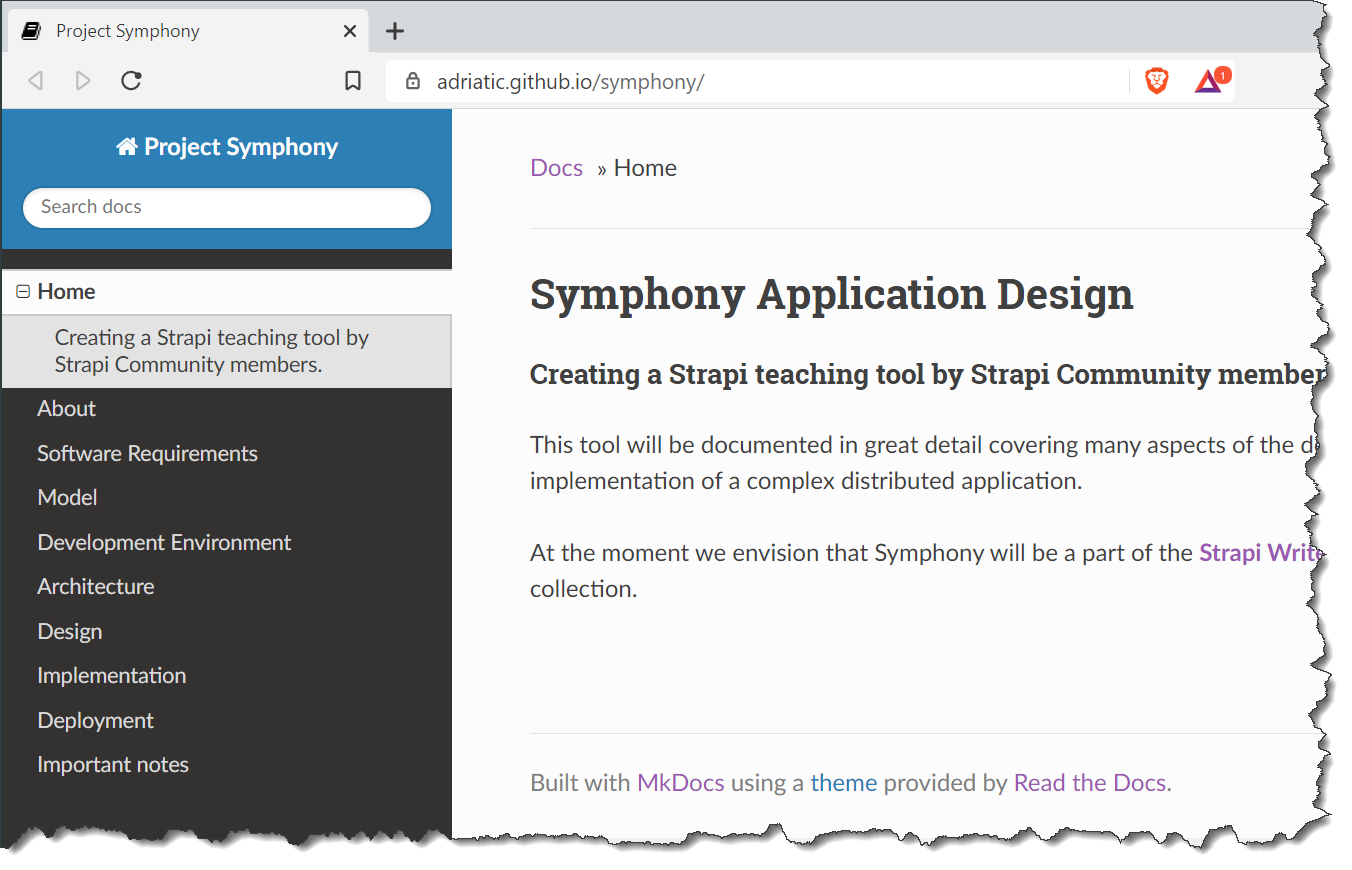1352x870 pixels.
Task: Collapse the Home navigation section
Action: pyautogui.click(x=23, y=292)
